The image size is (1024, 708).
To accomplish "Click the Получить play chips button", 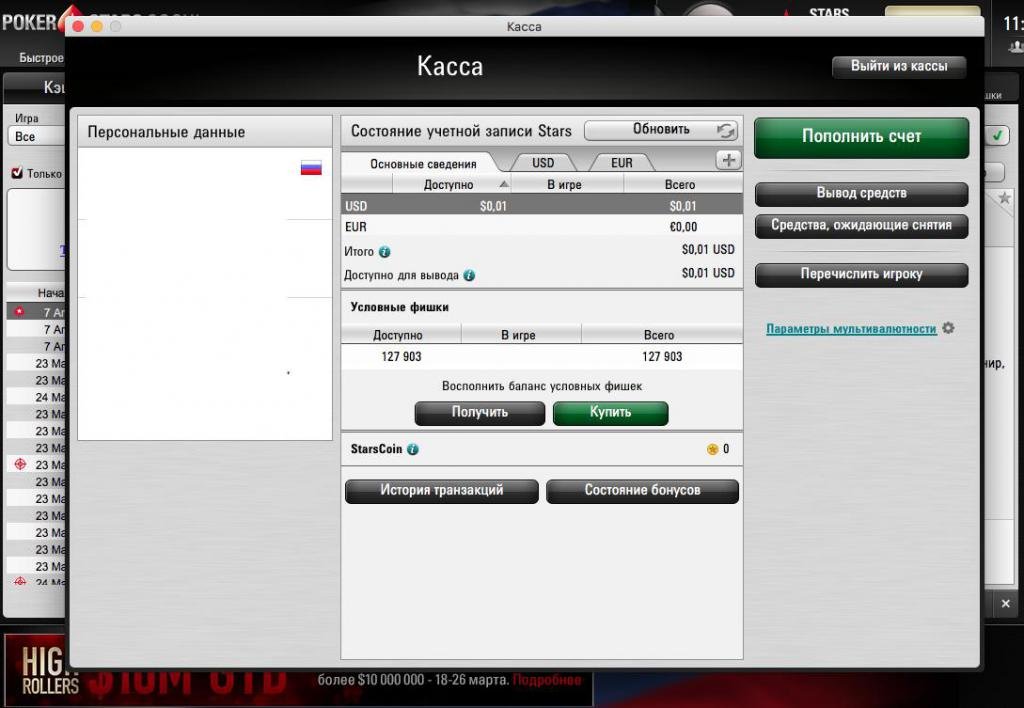I will tap(480, 413).
